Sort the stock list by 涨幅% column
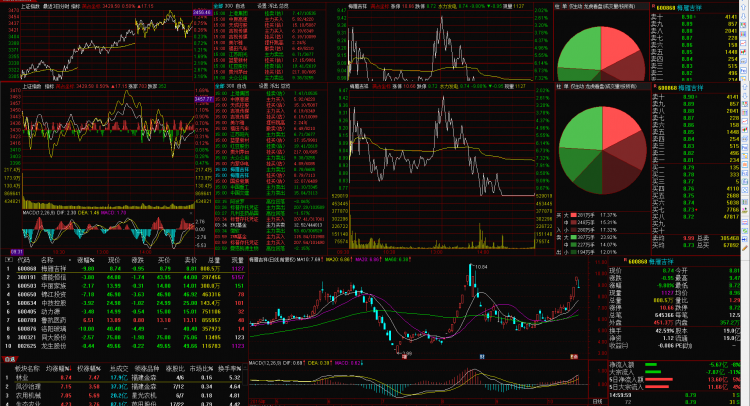 86,260
